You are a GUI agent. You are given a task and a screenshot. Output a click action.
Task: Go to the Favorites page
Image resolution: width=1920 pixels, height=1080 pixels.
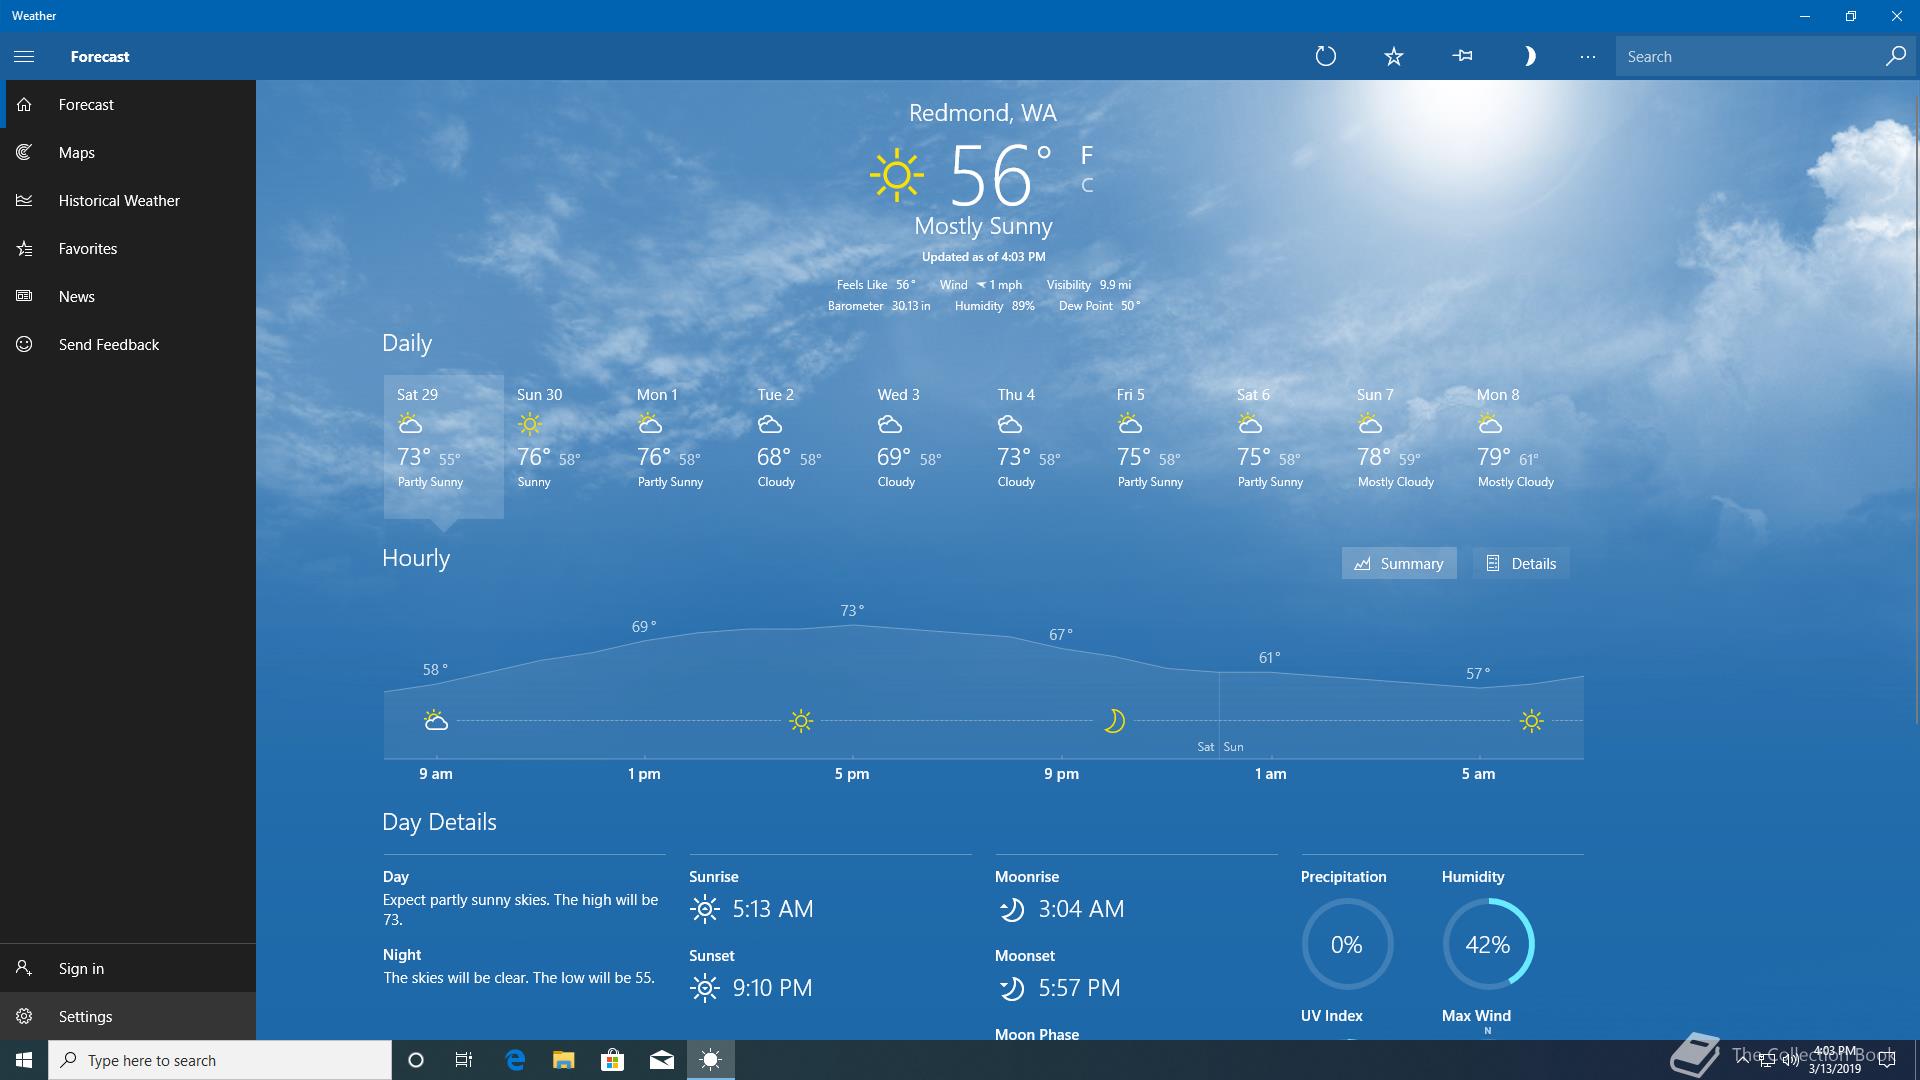click(x=88, y=249)
